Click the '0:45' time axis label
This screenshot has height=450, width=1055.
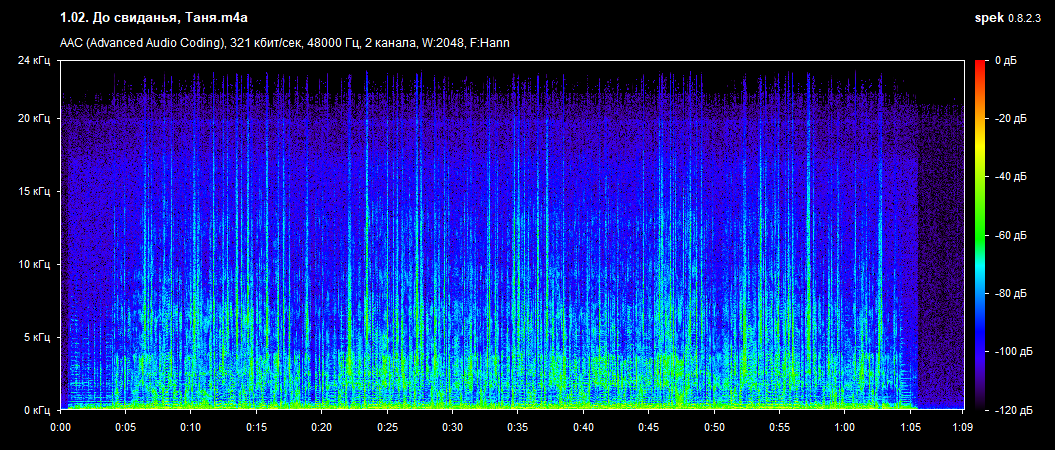coord(649,427)
